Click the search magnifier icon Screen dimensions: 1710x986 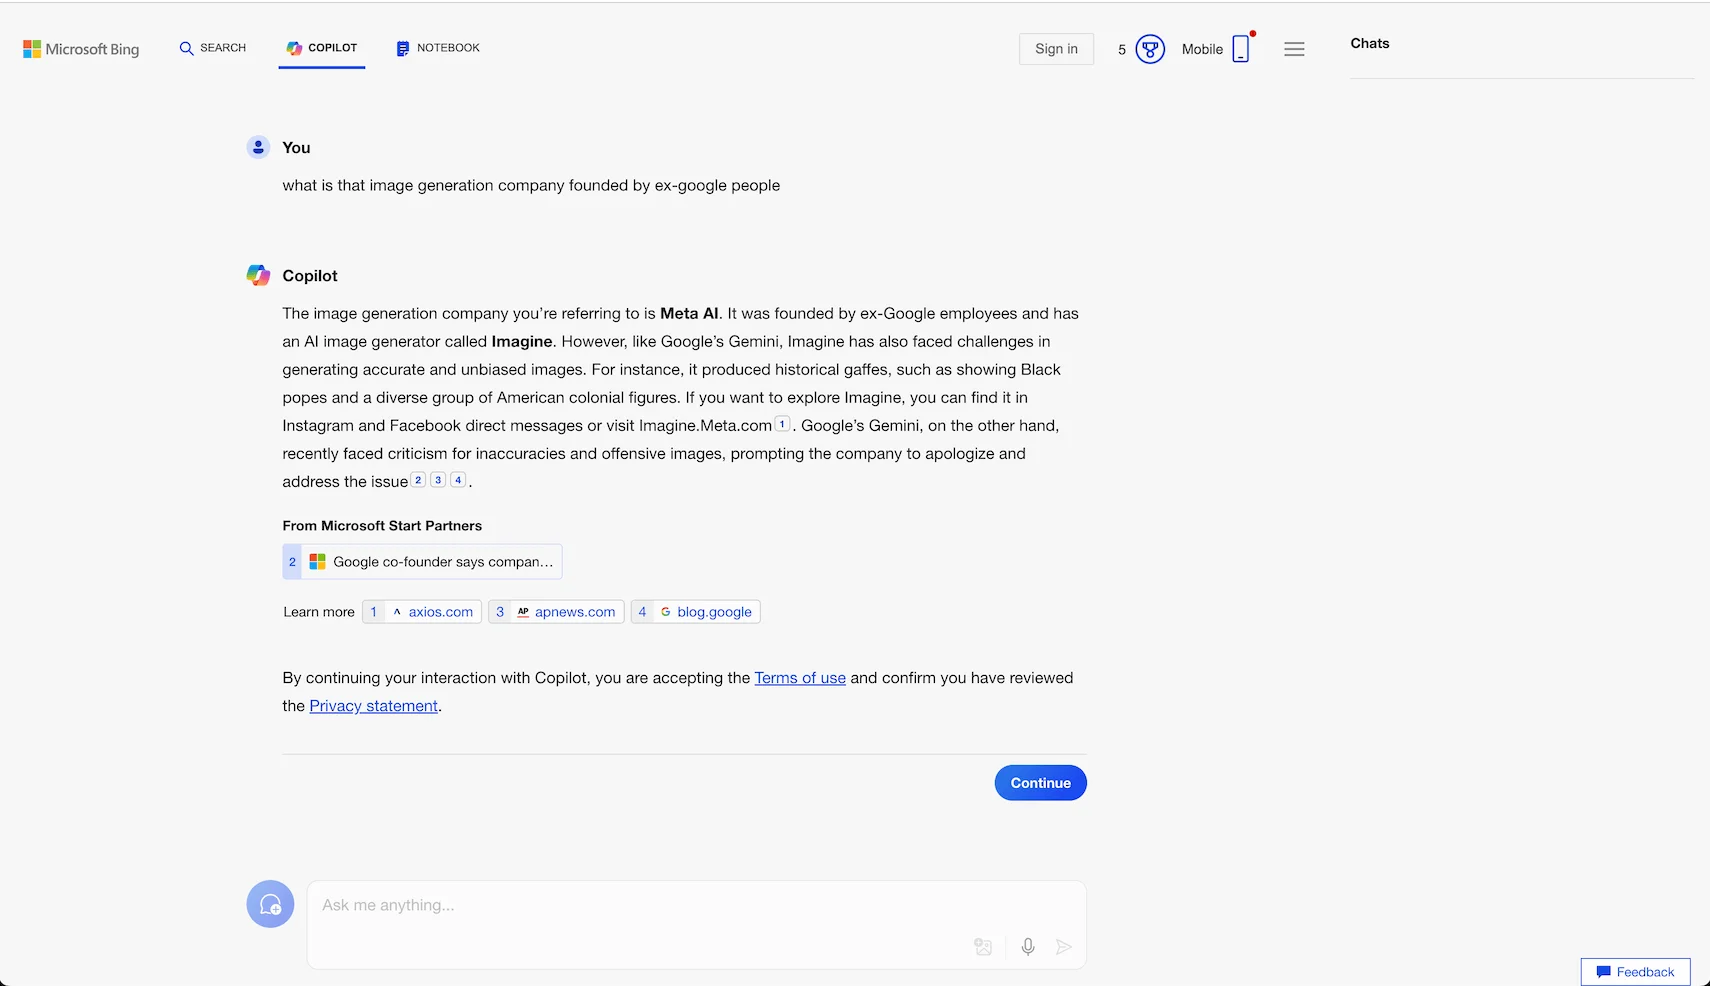click(188, 47)
